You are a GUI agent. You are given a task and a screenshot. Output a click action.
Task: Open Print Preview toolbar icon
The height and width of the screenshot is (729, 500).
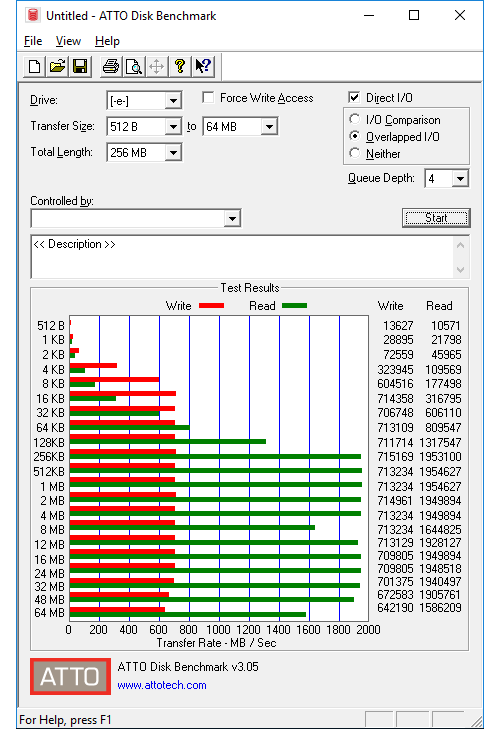pos(134,66)
